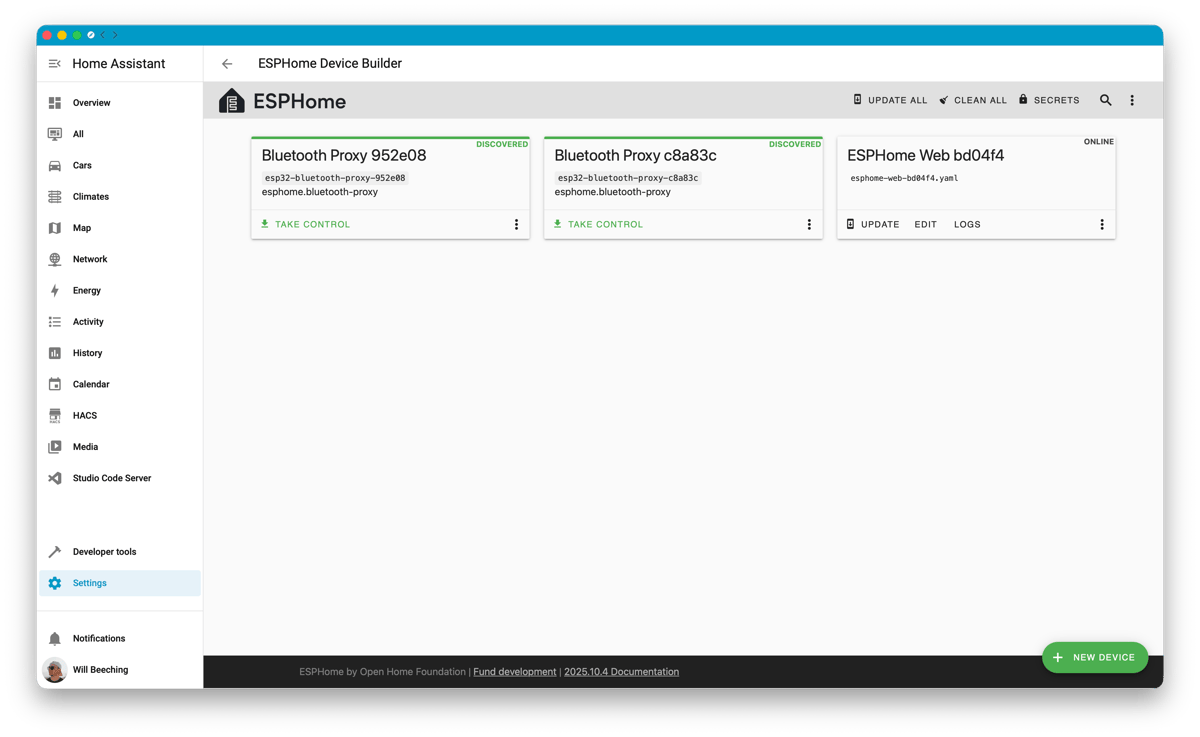The image size is (1200, 737).
Task: Navigate forward with window title bar chevron
Action: tap(115, 35)
